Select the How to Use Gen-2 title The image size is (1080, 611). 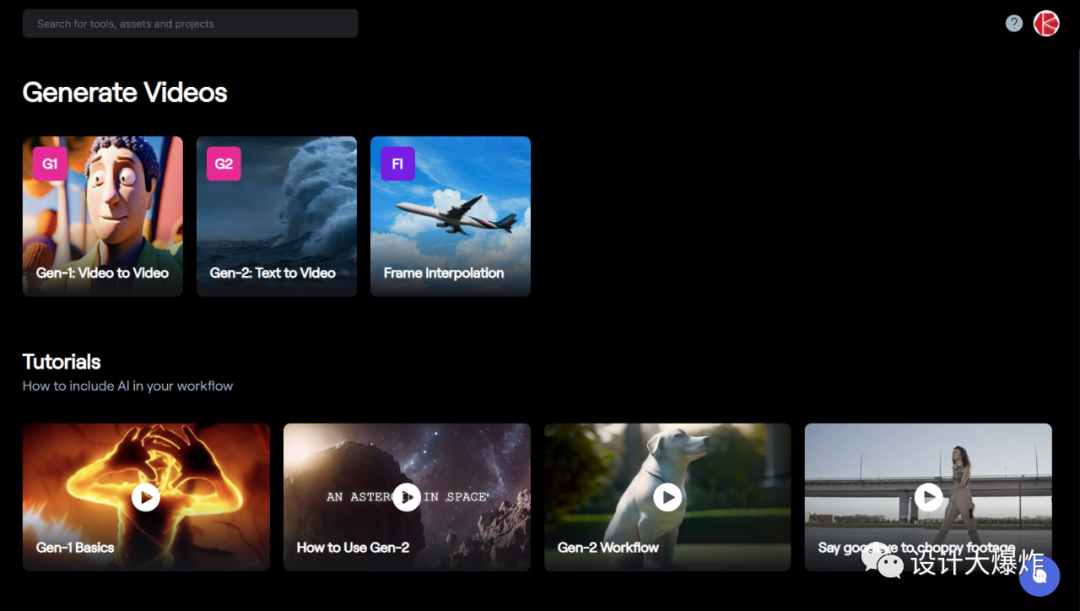(353, 548)
